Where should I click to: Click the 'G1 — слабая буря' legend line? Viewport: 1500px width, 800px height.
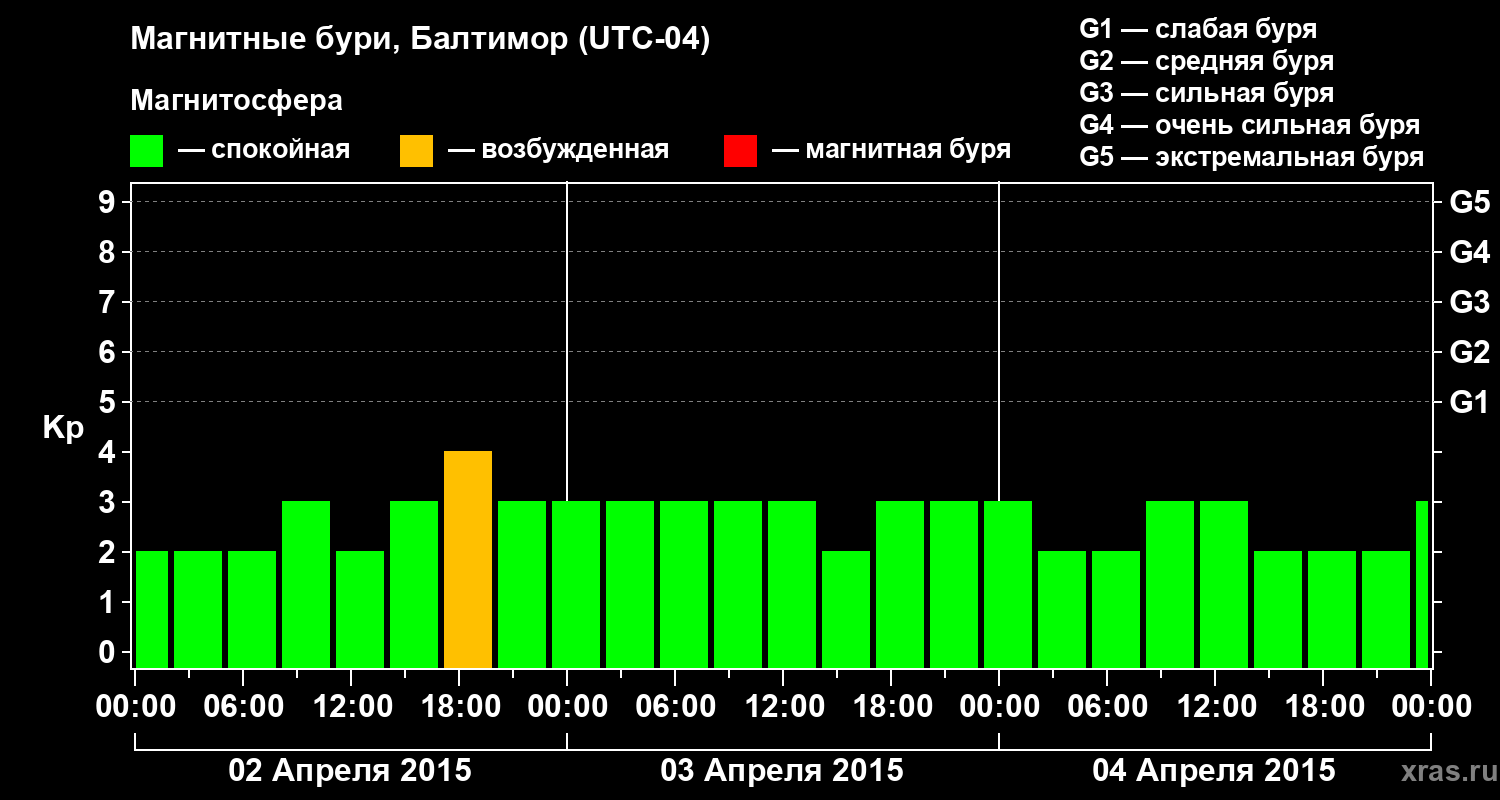click(x=1198, y=29)
